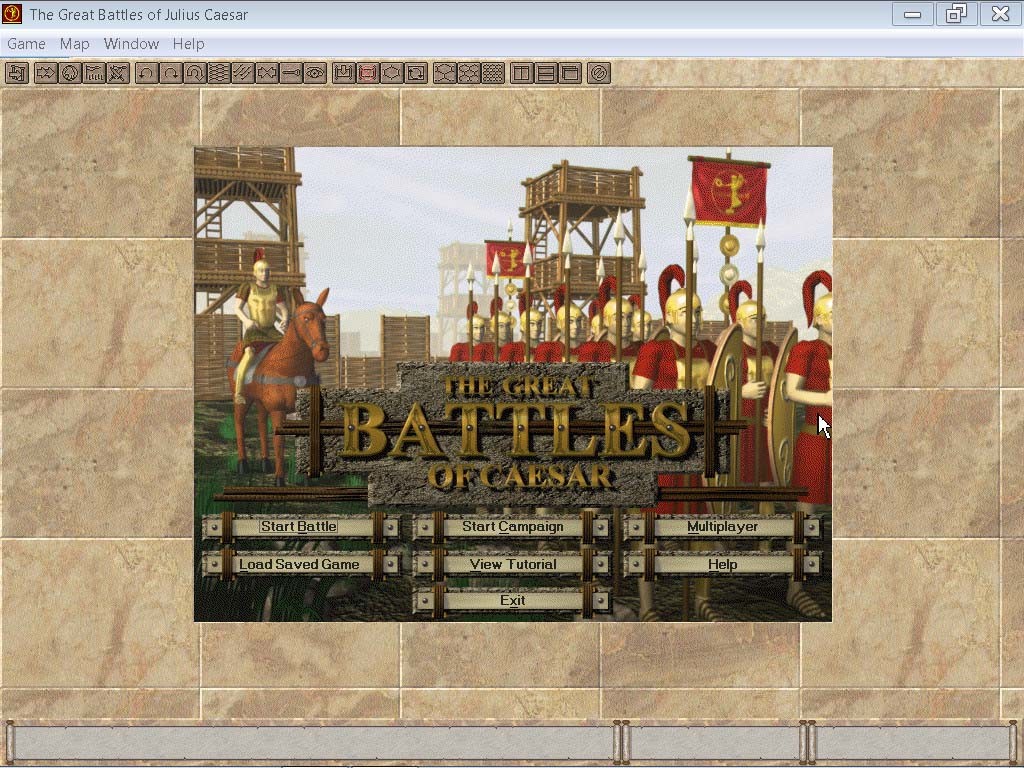The image size is (1024, 768).
Task: Click the U-turn arrow toolbar icon
Action: coord(195,72)
